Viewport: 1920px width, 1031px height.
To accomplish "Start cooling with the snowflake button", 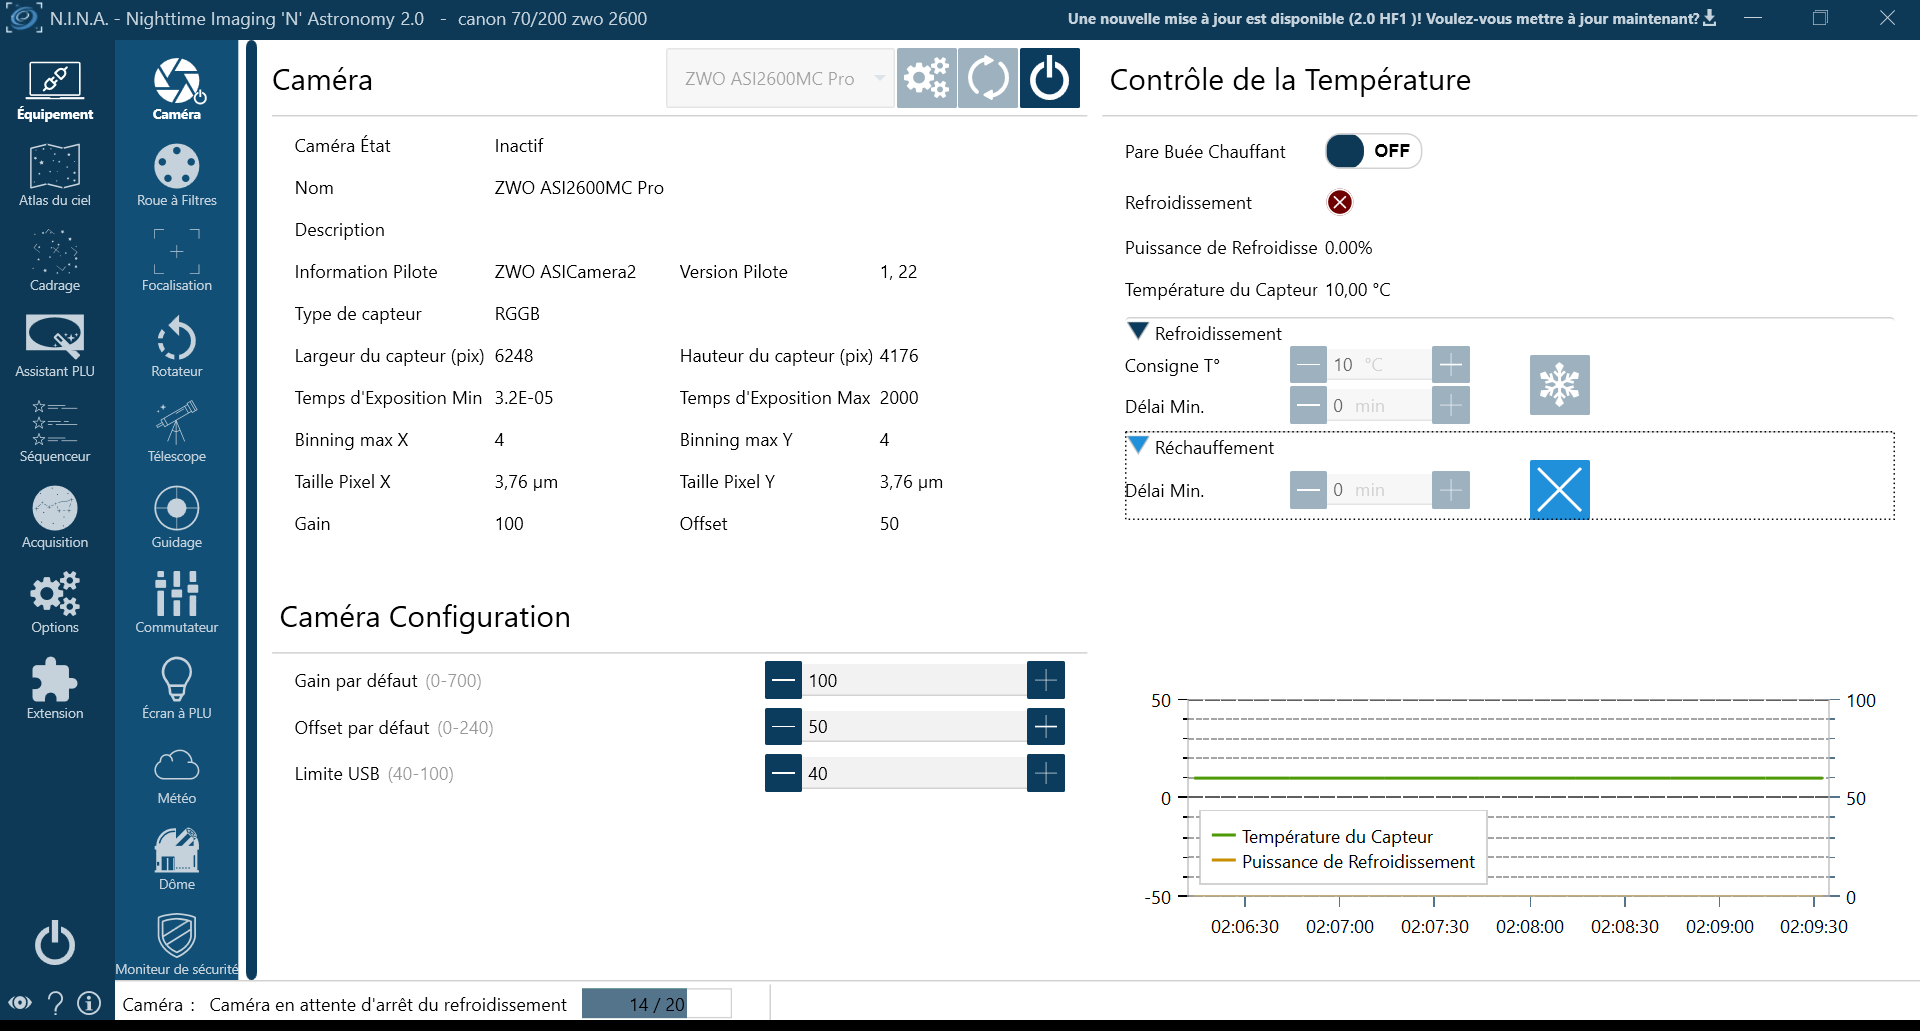I will click(1559, 385).
